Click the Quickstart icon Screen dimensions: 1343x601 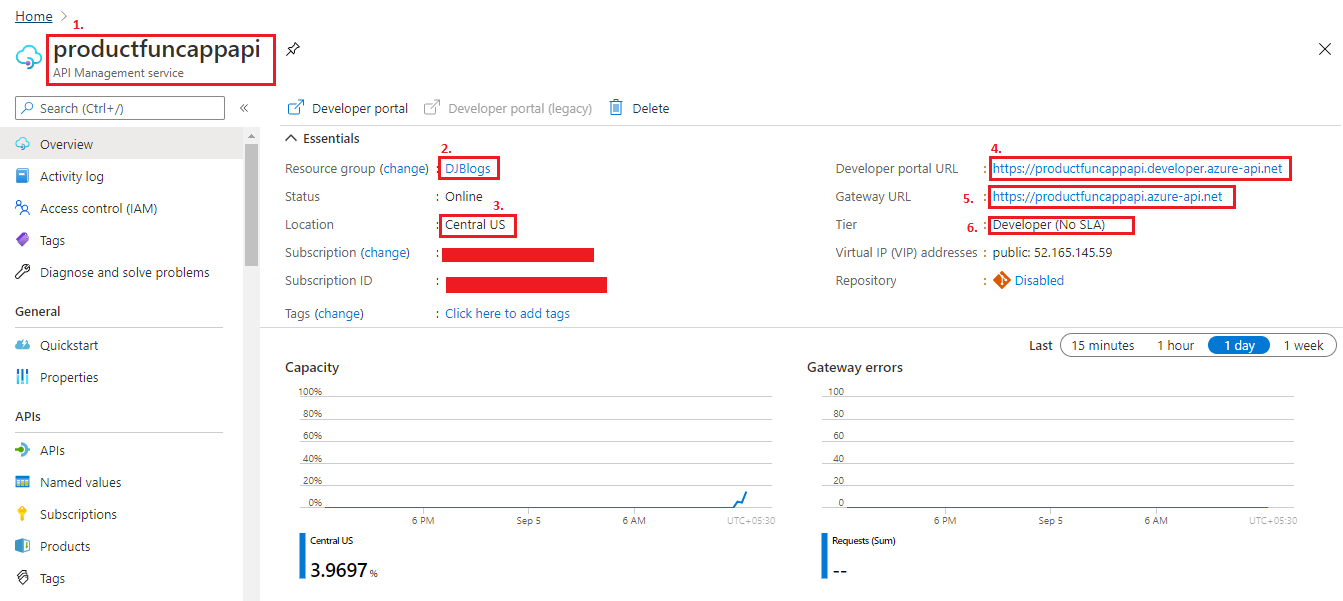click(23, 345)
